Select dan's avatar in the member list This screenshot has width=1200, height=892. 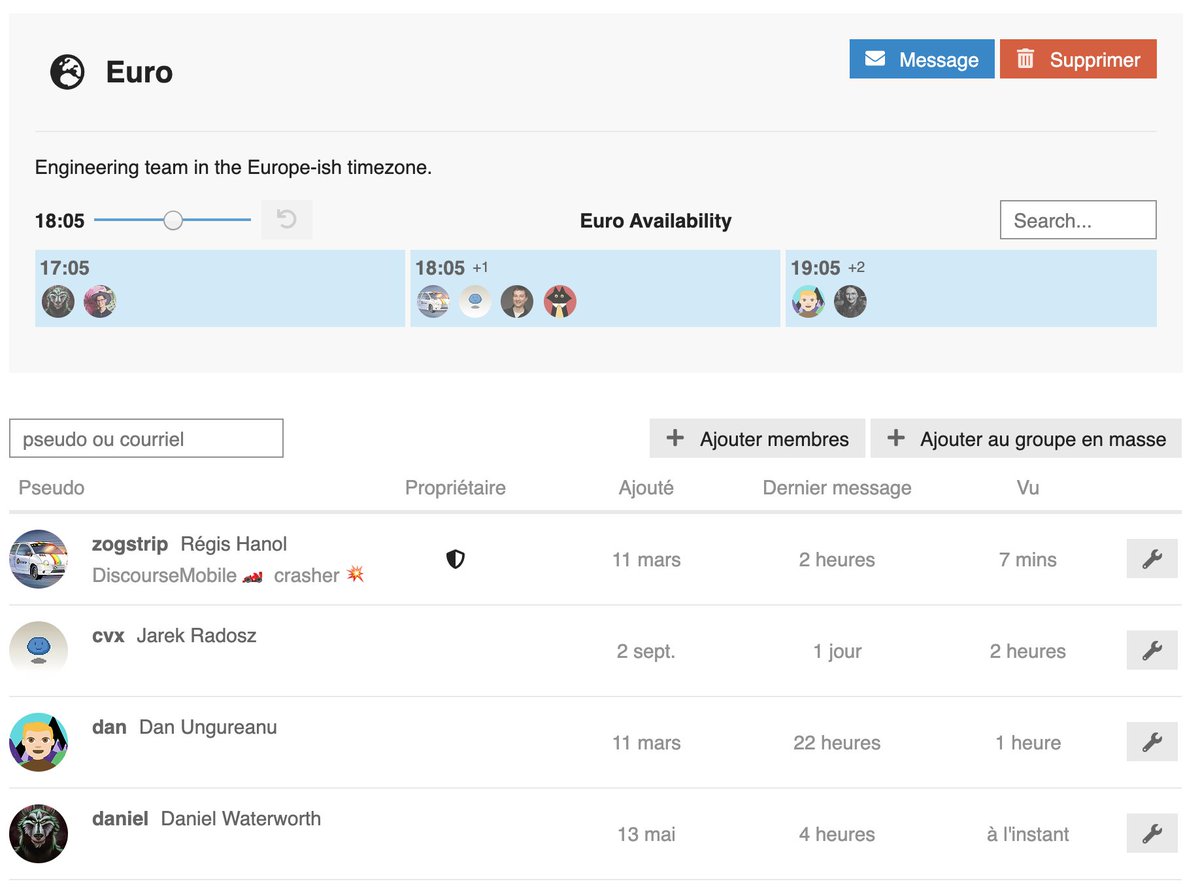click(x=38, y=742)
